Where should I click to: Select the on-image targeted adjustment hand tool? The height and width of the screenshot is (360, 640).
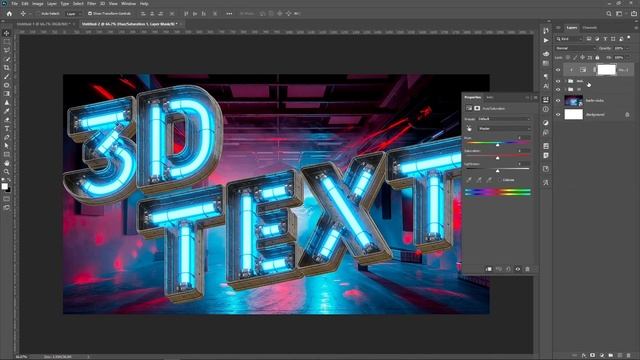point(469,129)
